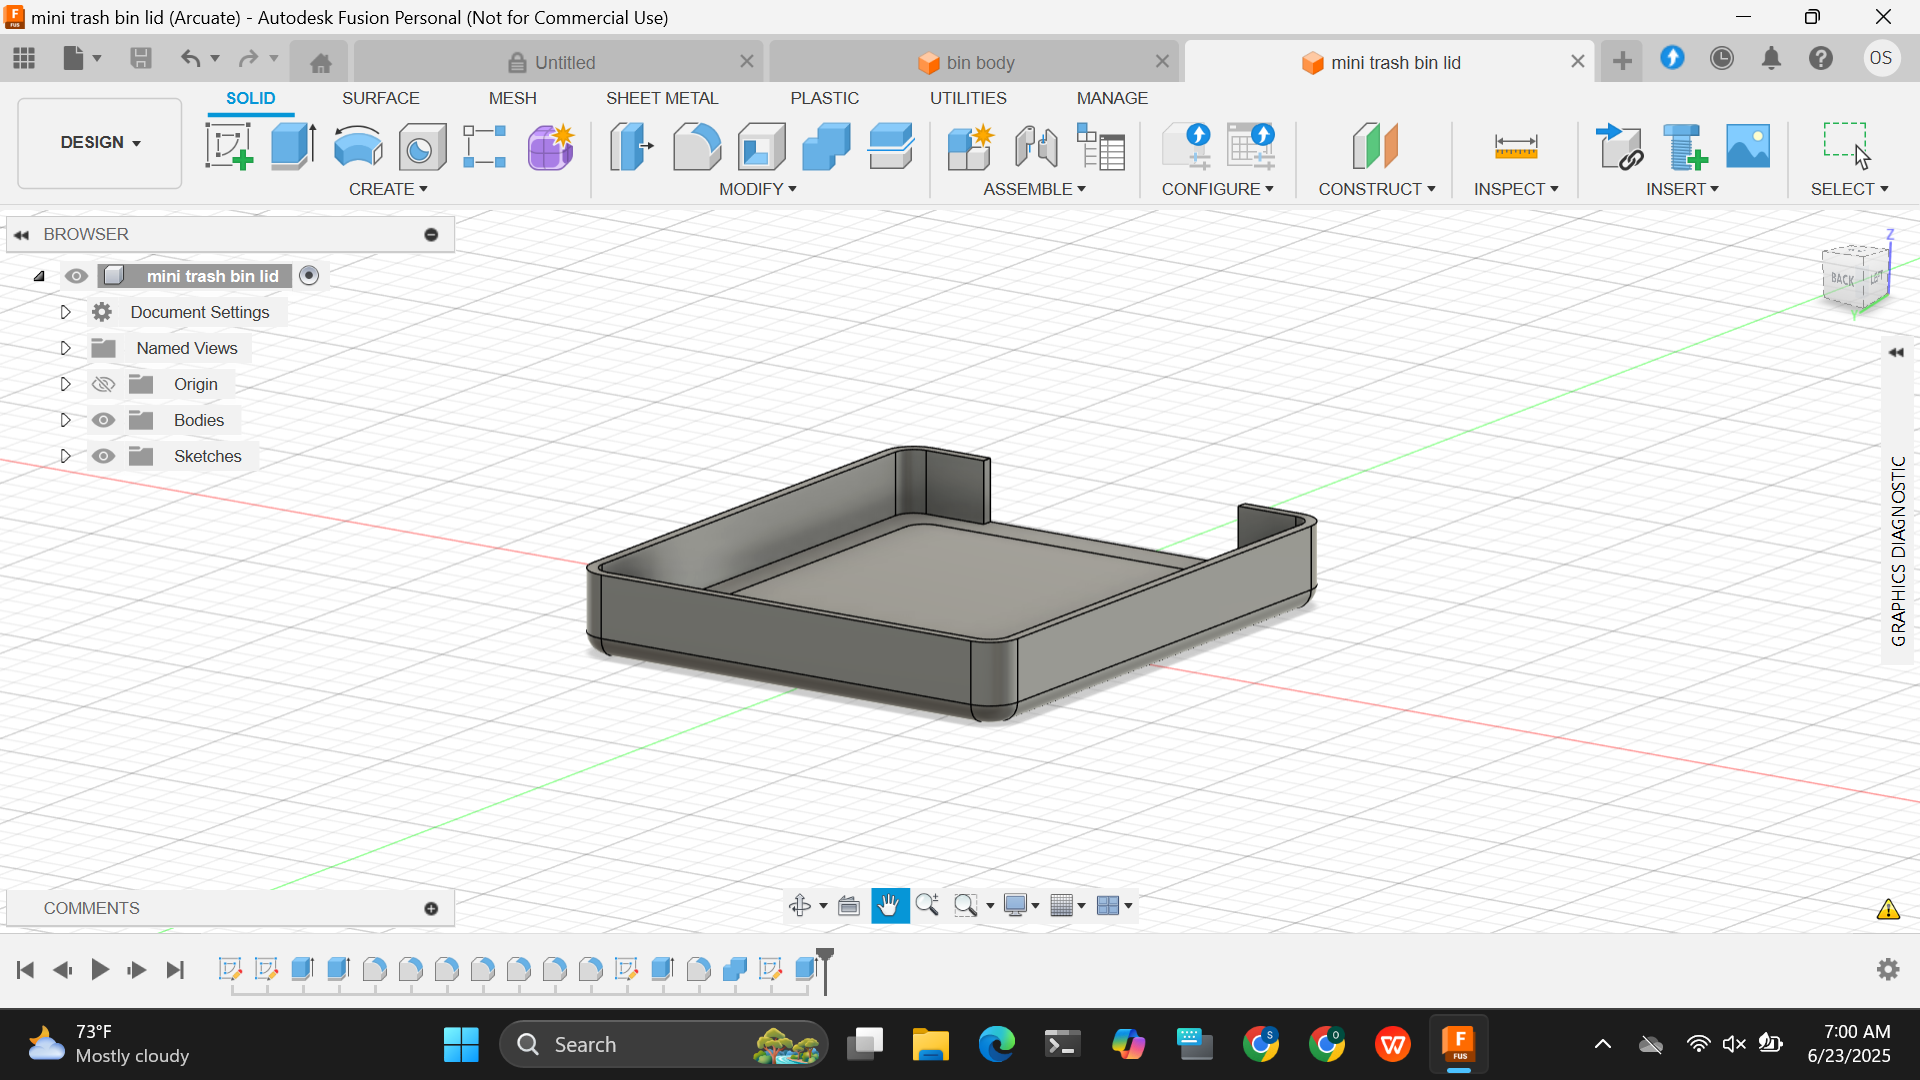1920x1080 pixels.
Task: Expand the Document Settings node
Action: 65,312
